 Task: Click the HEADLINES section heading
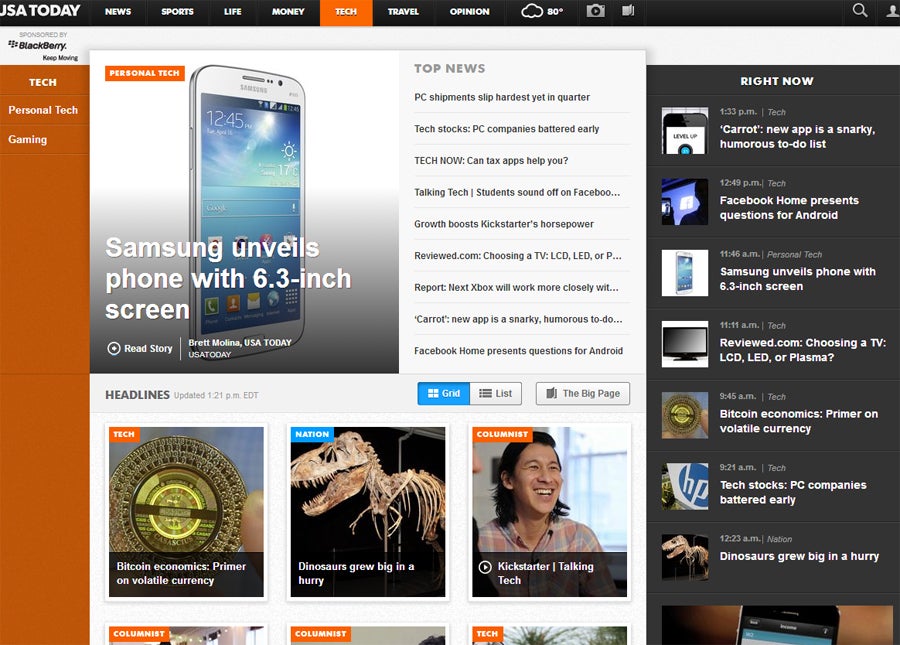coord(137,395)
